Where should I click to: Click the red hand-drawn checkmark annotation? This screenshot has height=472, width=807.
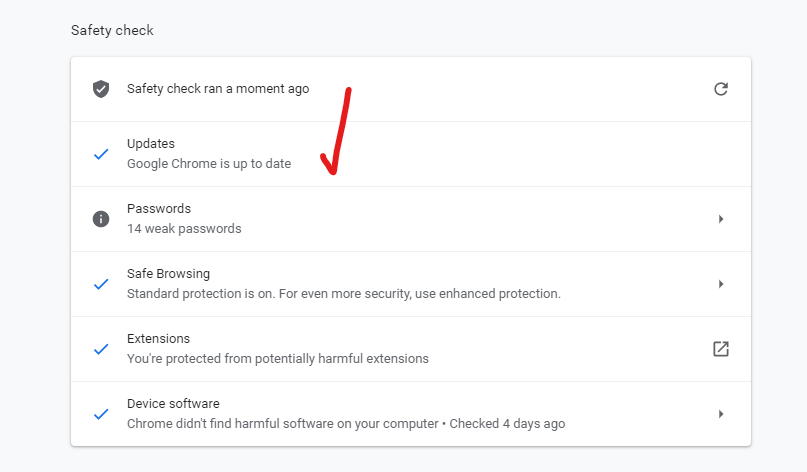pos(336,131)
